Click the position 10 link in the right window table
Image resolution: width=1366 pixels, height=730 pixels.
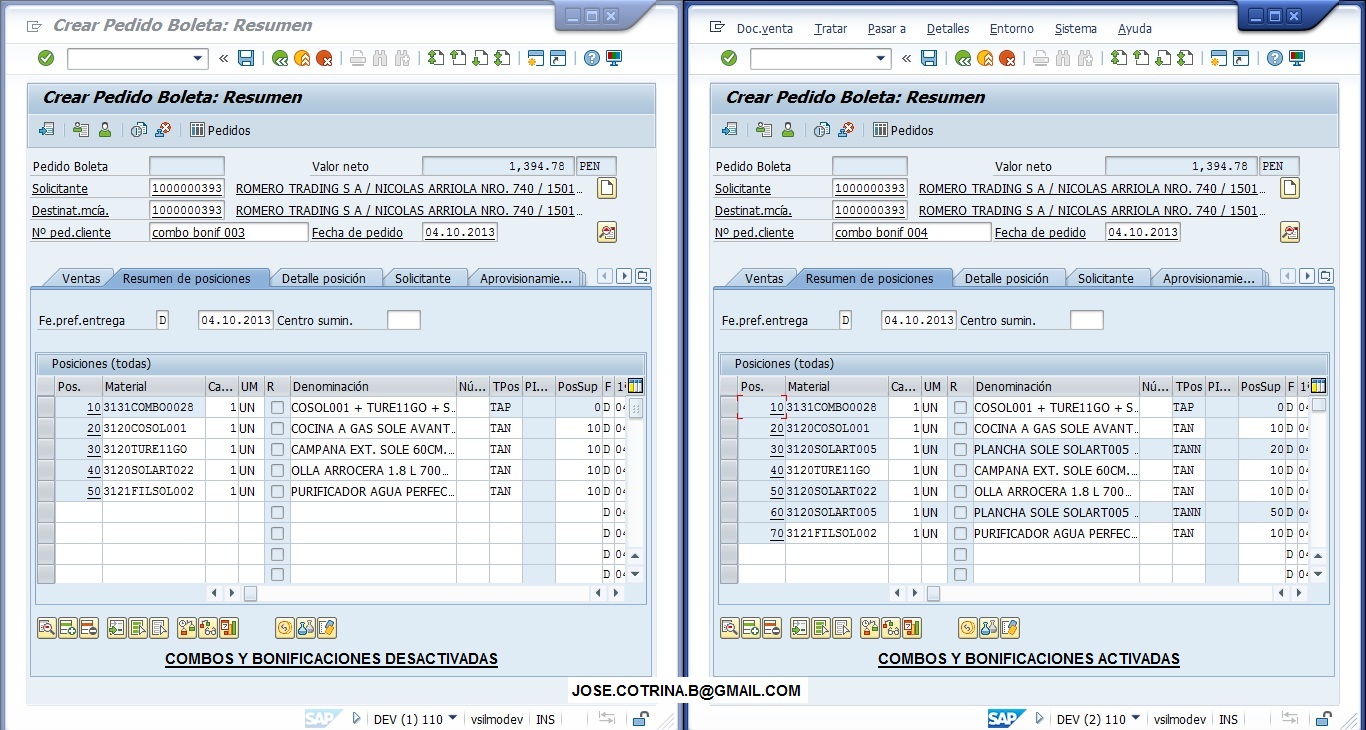776,407
